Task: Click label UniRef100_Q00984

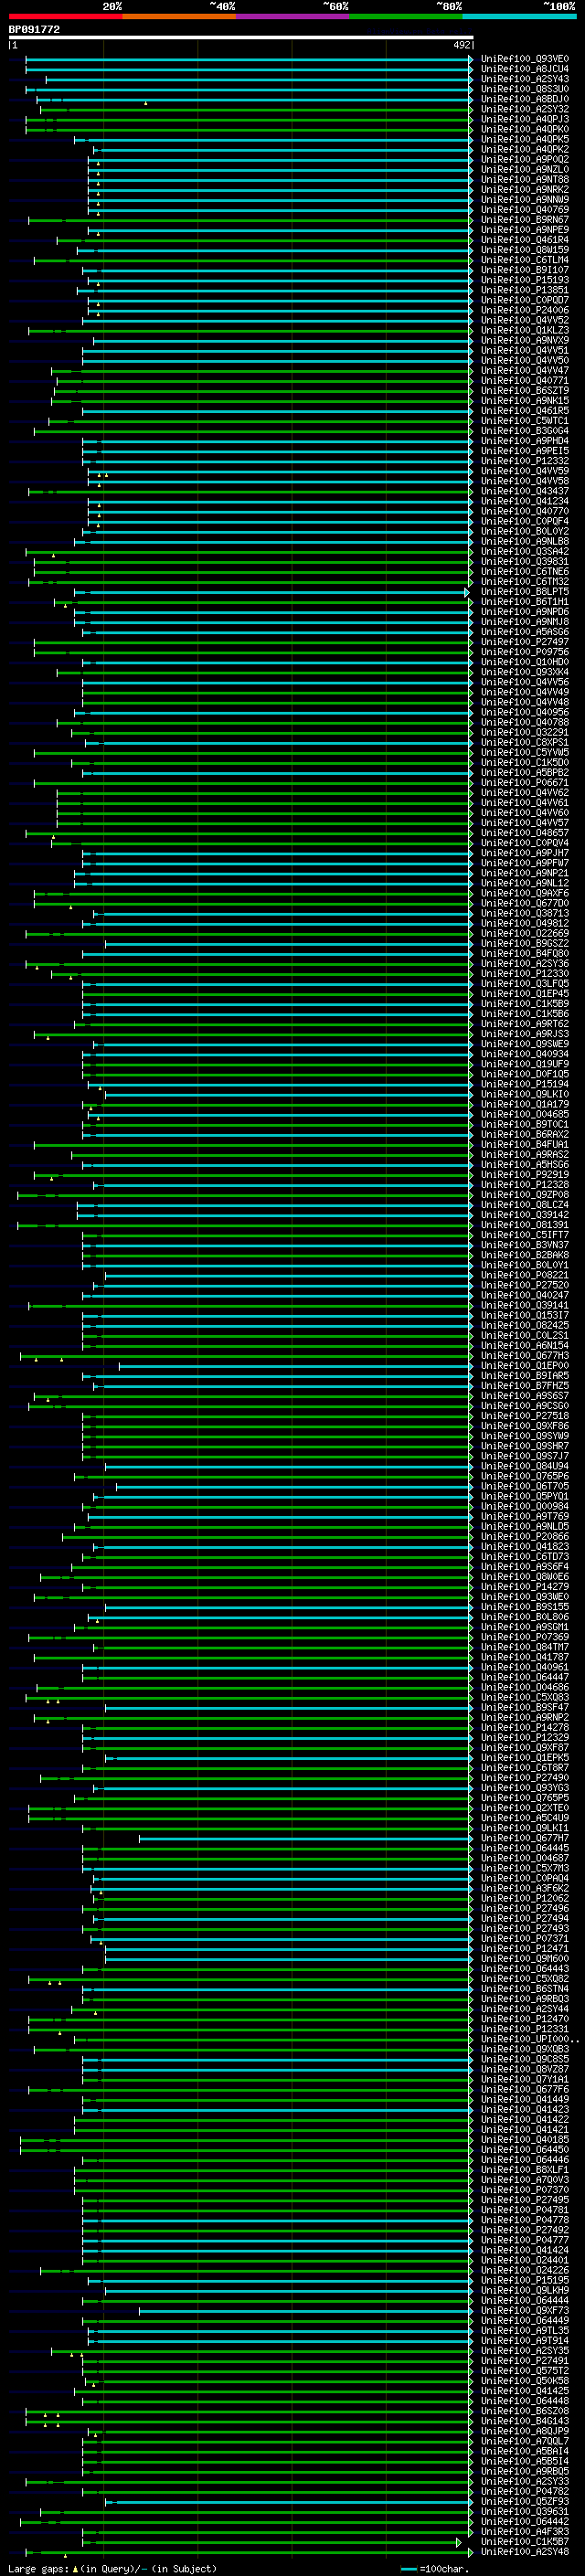Action: click(524, 1506)
